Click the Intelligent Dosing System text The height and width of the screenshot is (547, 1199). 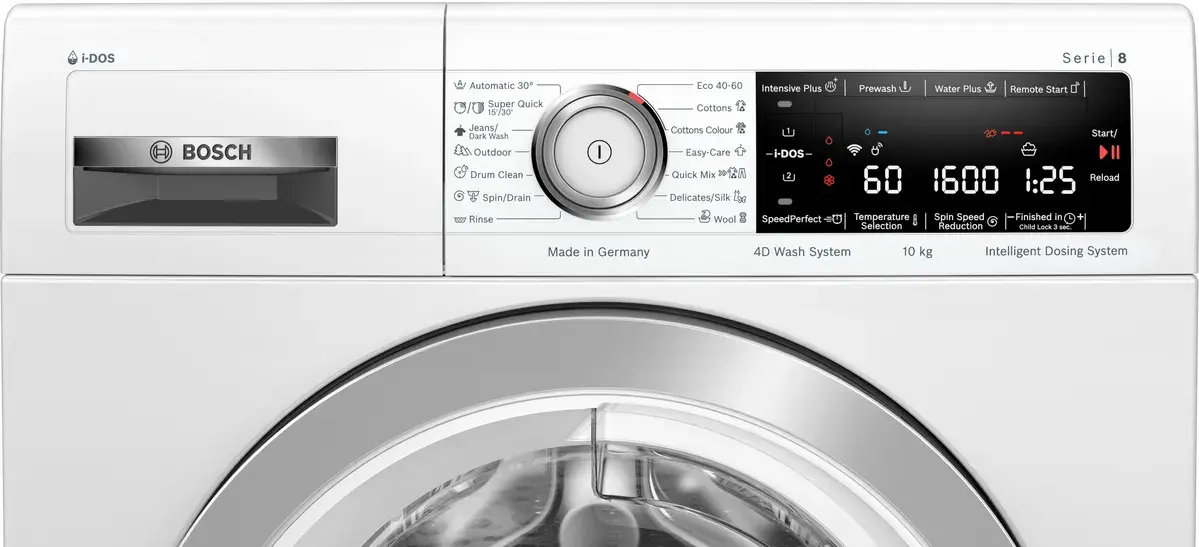1056,251
